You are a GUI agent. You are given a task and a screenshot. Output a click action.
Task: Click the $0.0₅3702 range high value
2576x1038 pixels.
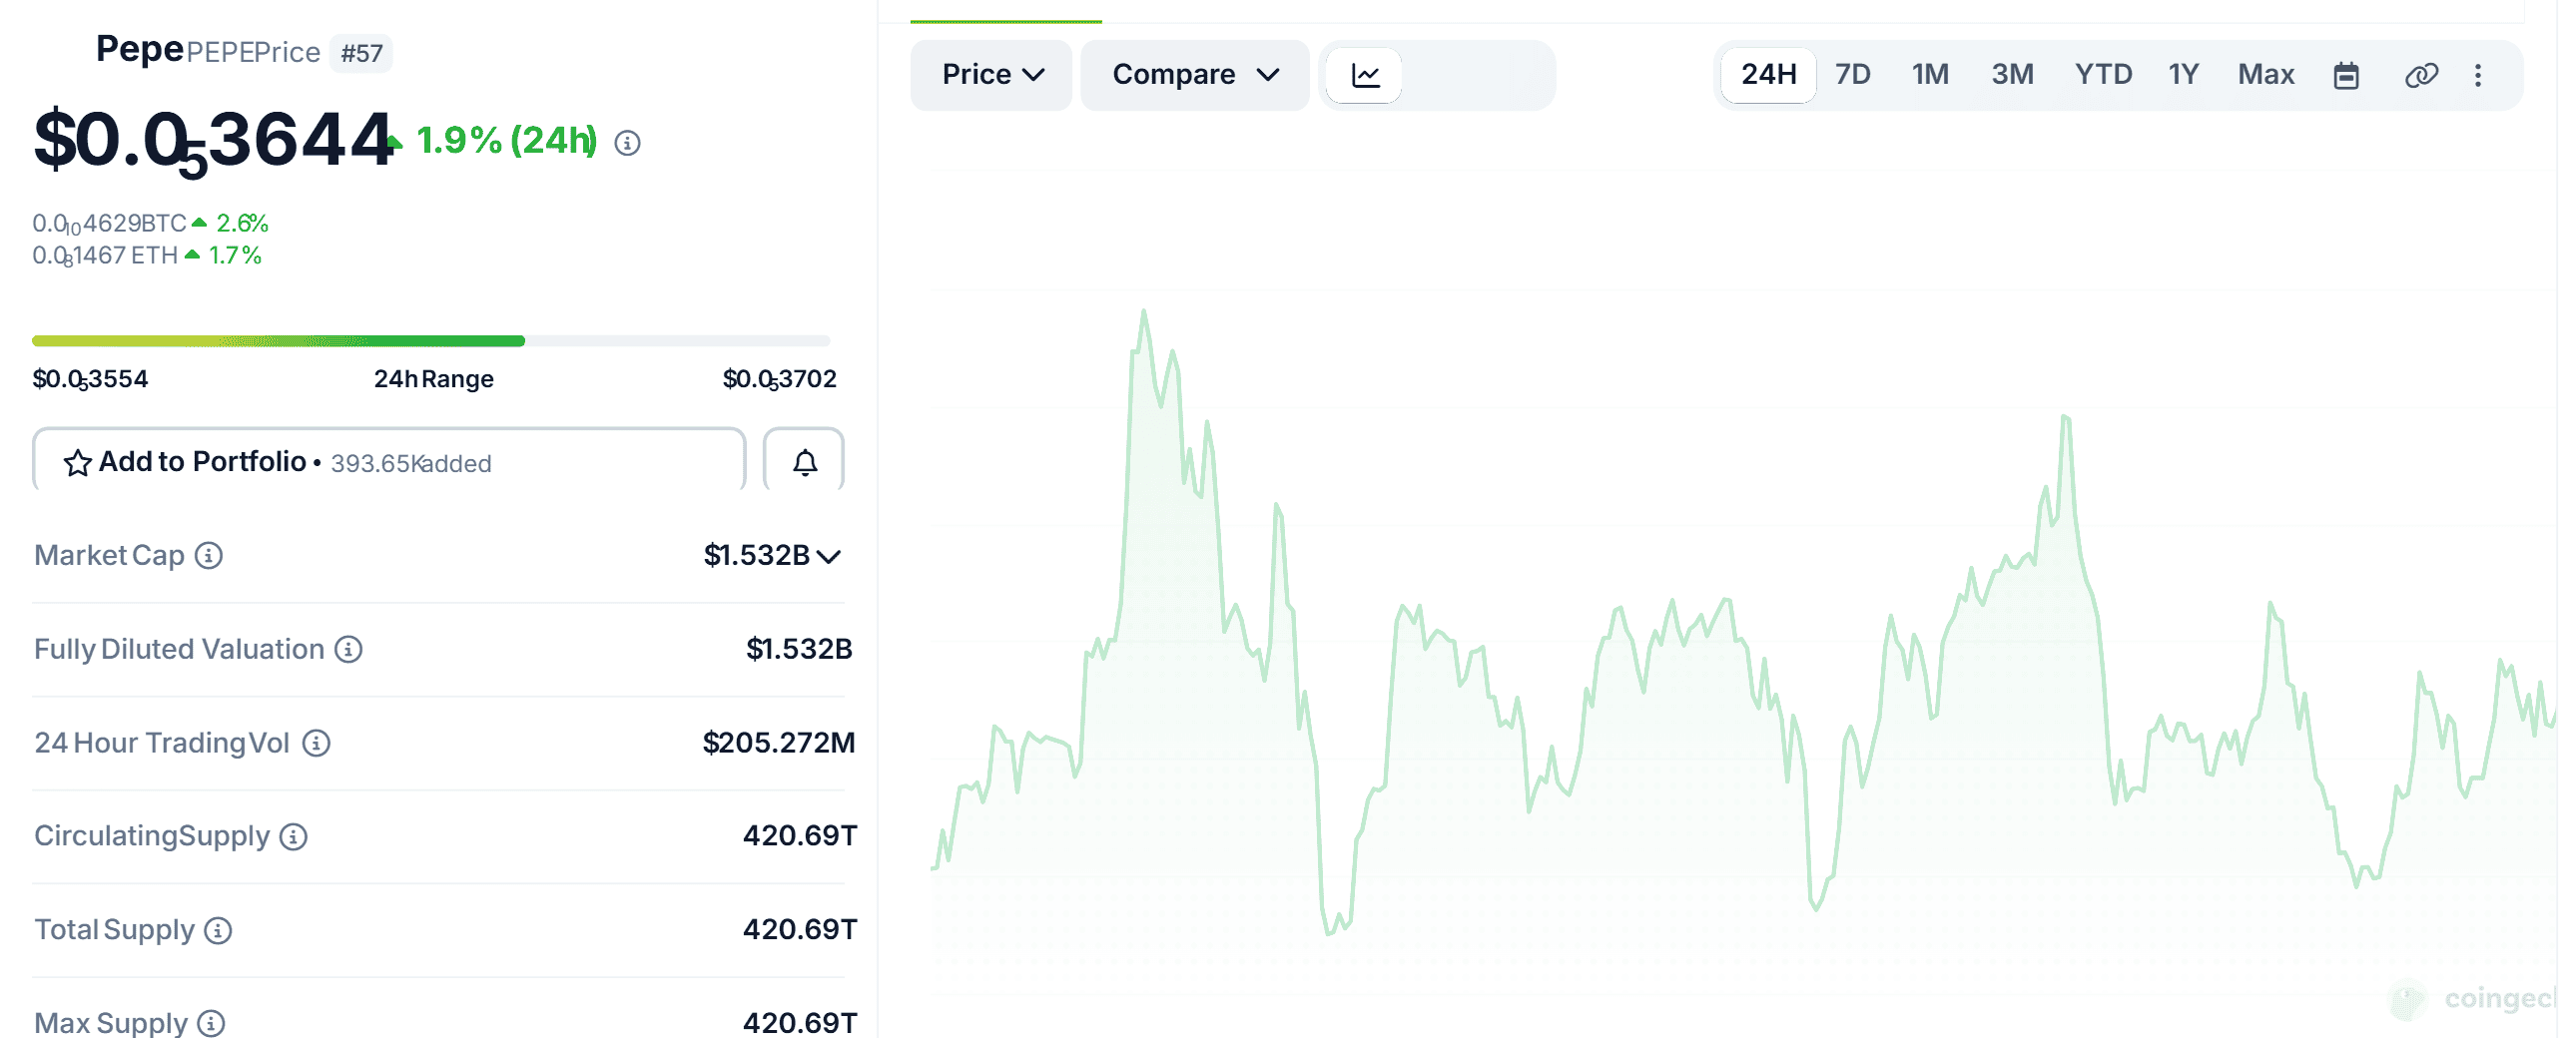[x=779, y=380]
